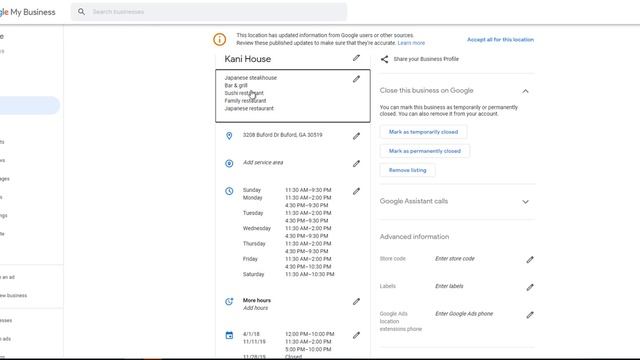Edit business categories pencil icon

pyautogui.click(x=356, y=79)
